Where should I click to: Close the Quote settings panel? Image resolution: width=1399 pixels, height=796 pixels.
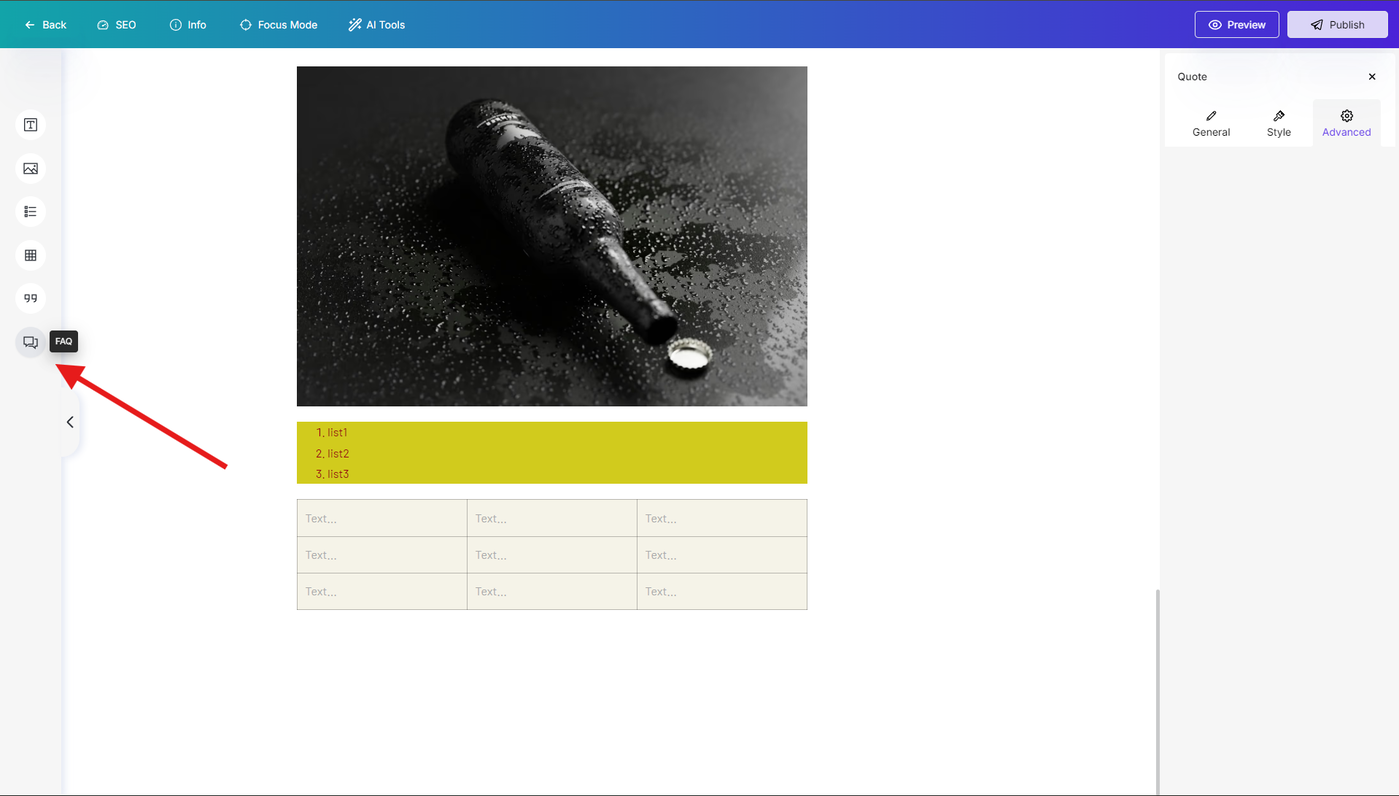pyautogui.click(x=1372, y=77)
